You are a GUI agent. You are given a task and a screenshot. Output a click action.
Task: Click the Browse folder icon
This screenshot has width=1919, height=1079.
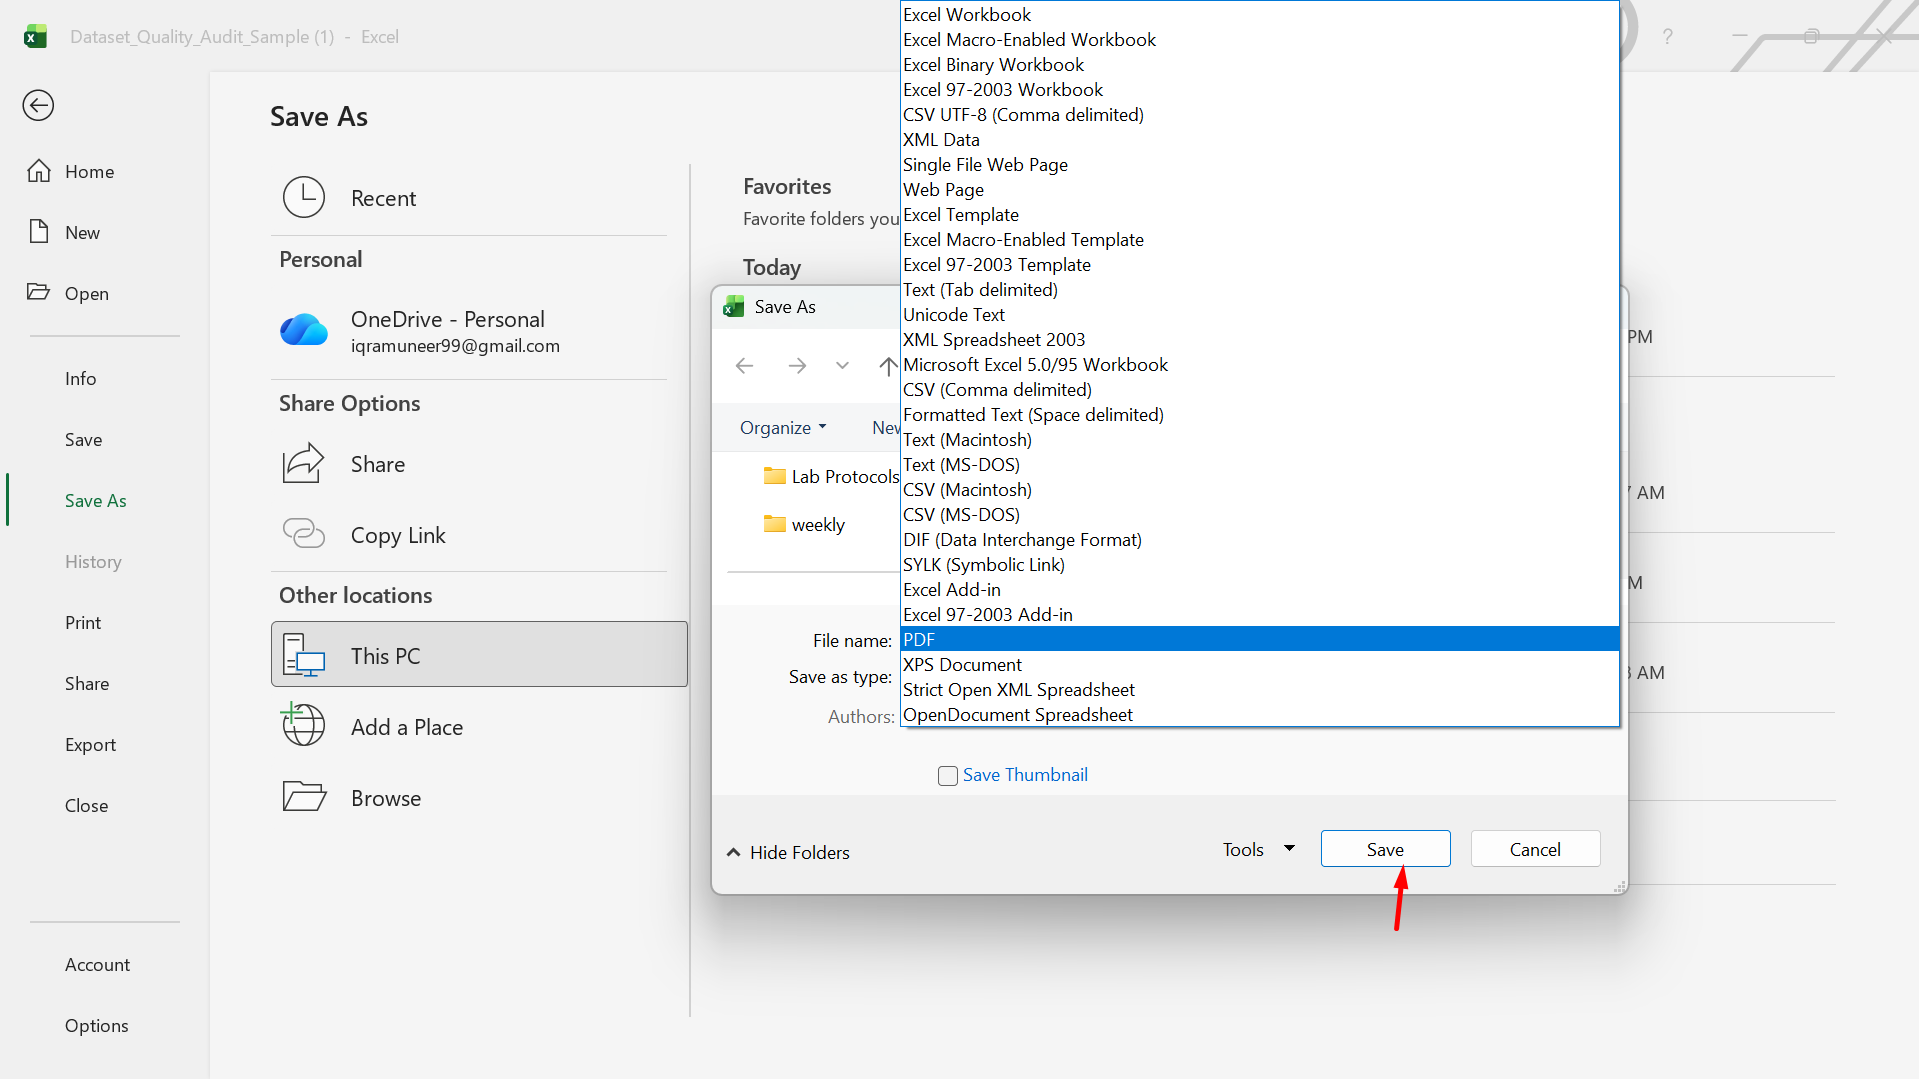304,797
